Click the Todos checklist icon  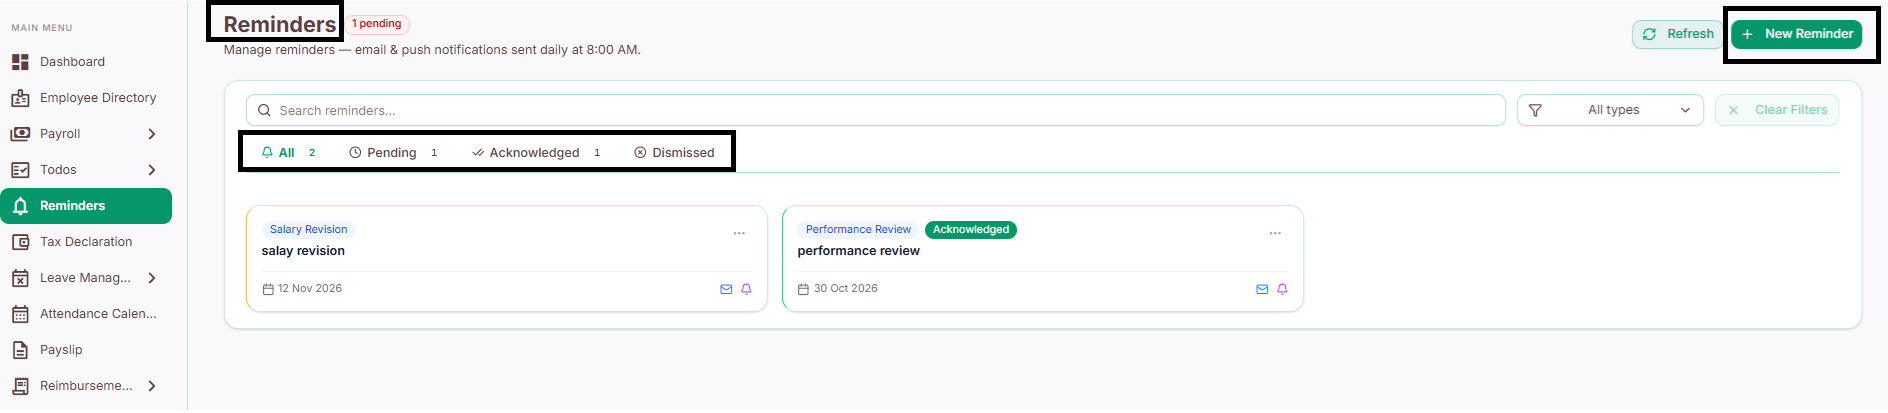(x=20, y=170)
